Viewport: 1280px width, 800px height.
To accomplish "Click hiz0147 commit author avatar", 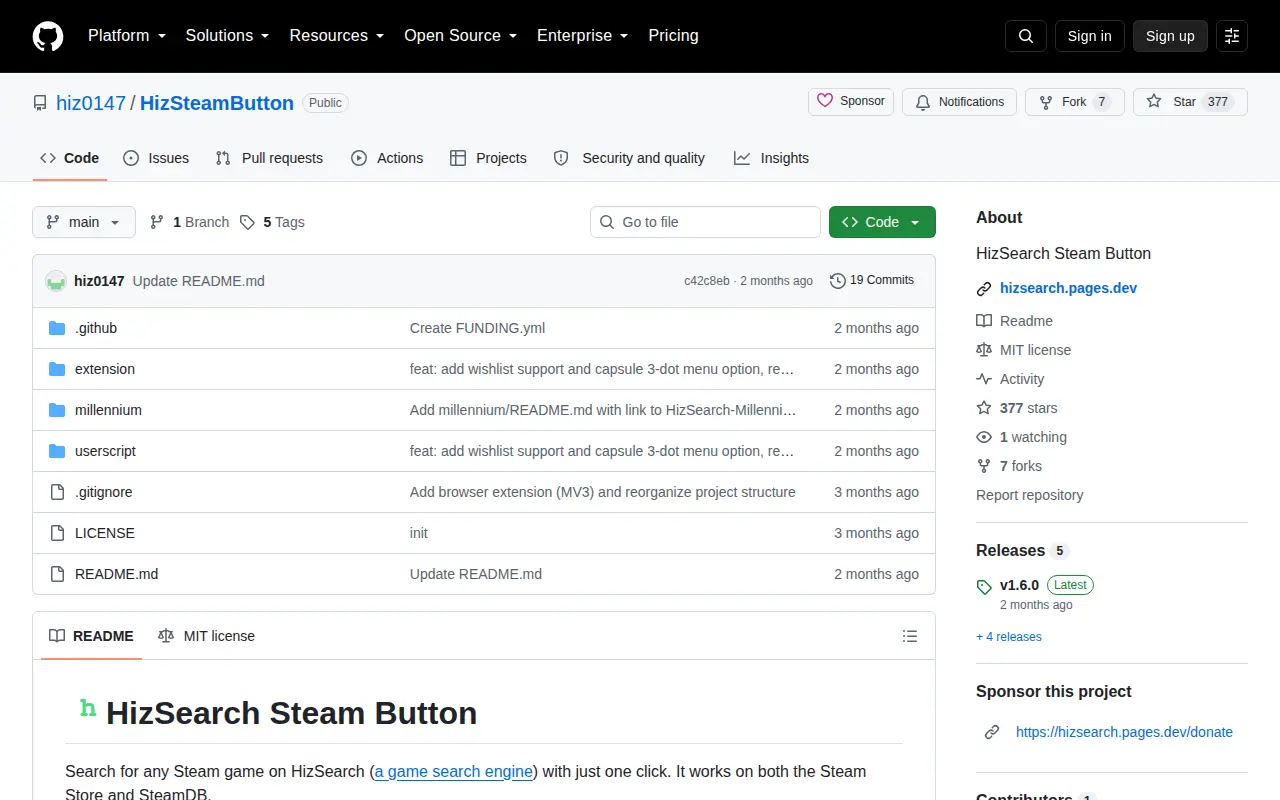I will tap(56, 281).
